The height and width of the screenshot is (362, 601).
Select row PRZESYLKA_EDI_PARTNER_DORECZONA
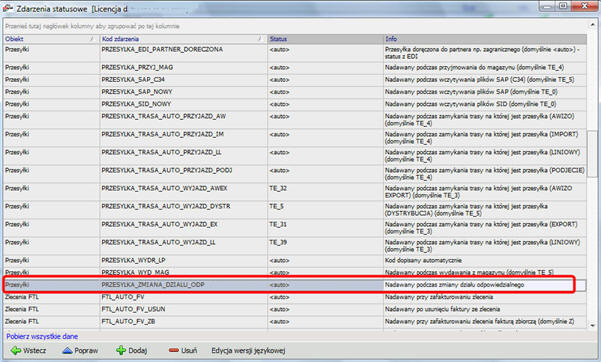[x=295, y=53]
